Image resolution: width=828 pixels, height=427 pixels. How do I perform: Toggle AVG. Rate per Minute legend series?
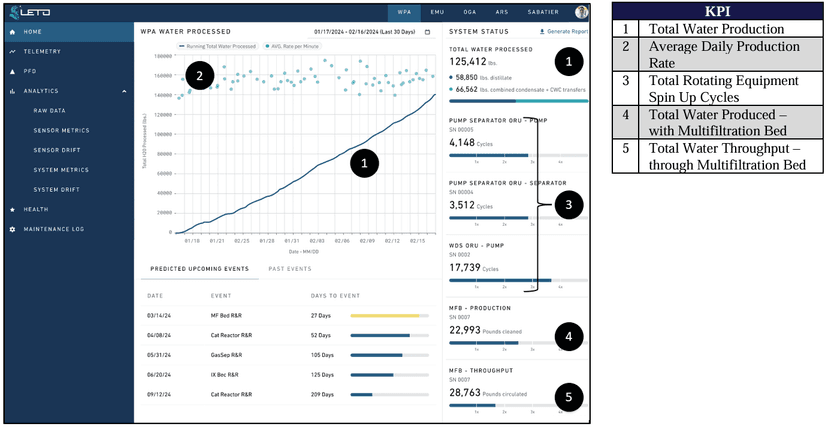pyautogui.click(x=290, y=47)
